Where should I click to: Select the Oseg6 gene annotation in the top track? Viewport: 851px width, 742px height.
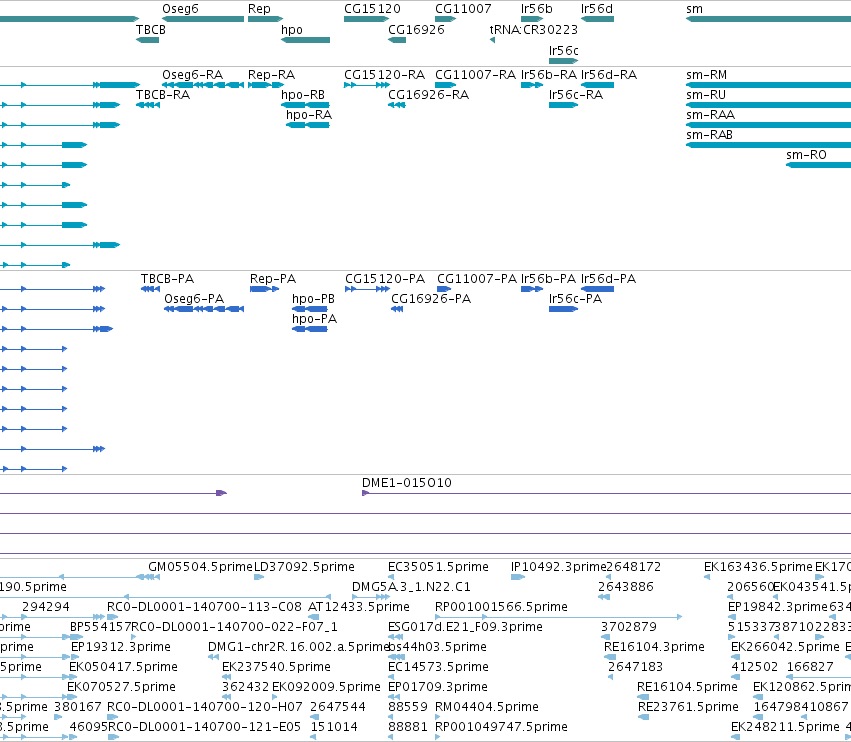tap(203, 19)
